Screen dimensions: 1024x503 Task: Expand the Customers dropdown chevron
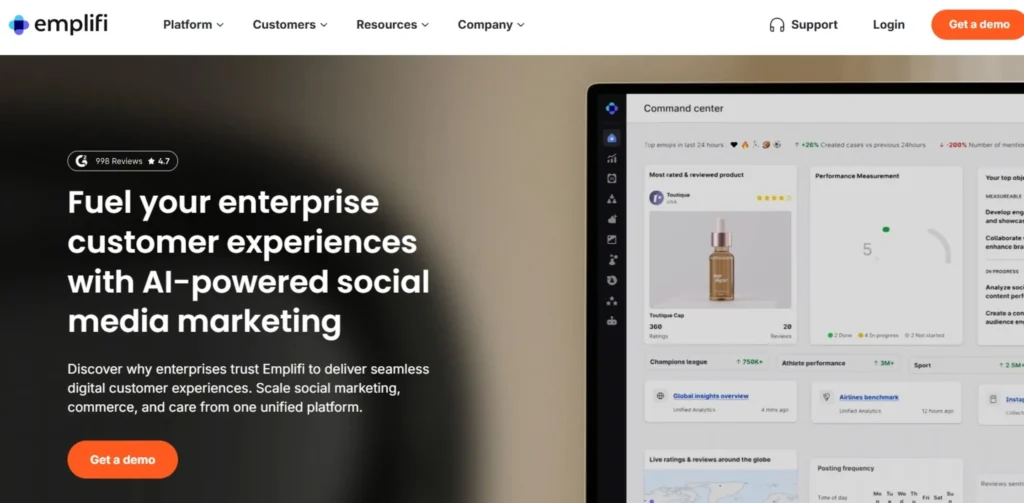(x=323, y=25)
